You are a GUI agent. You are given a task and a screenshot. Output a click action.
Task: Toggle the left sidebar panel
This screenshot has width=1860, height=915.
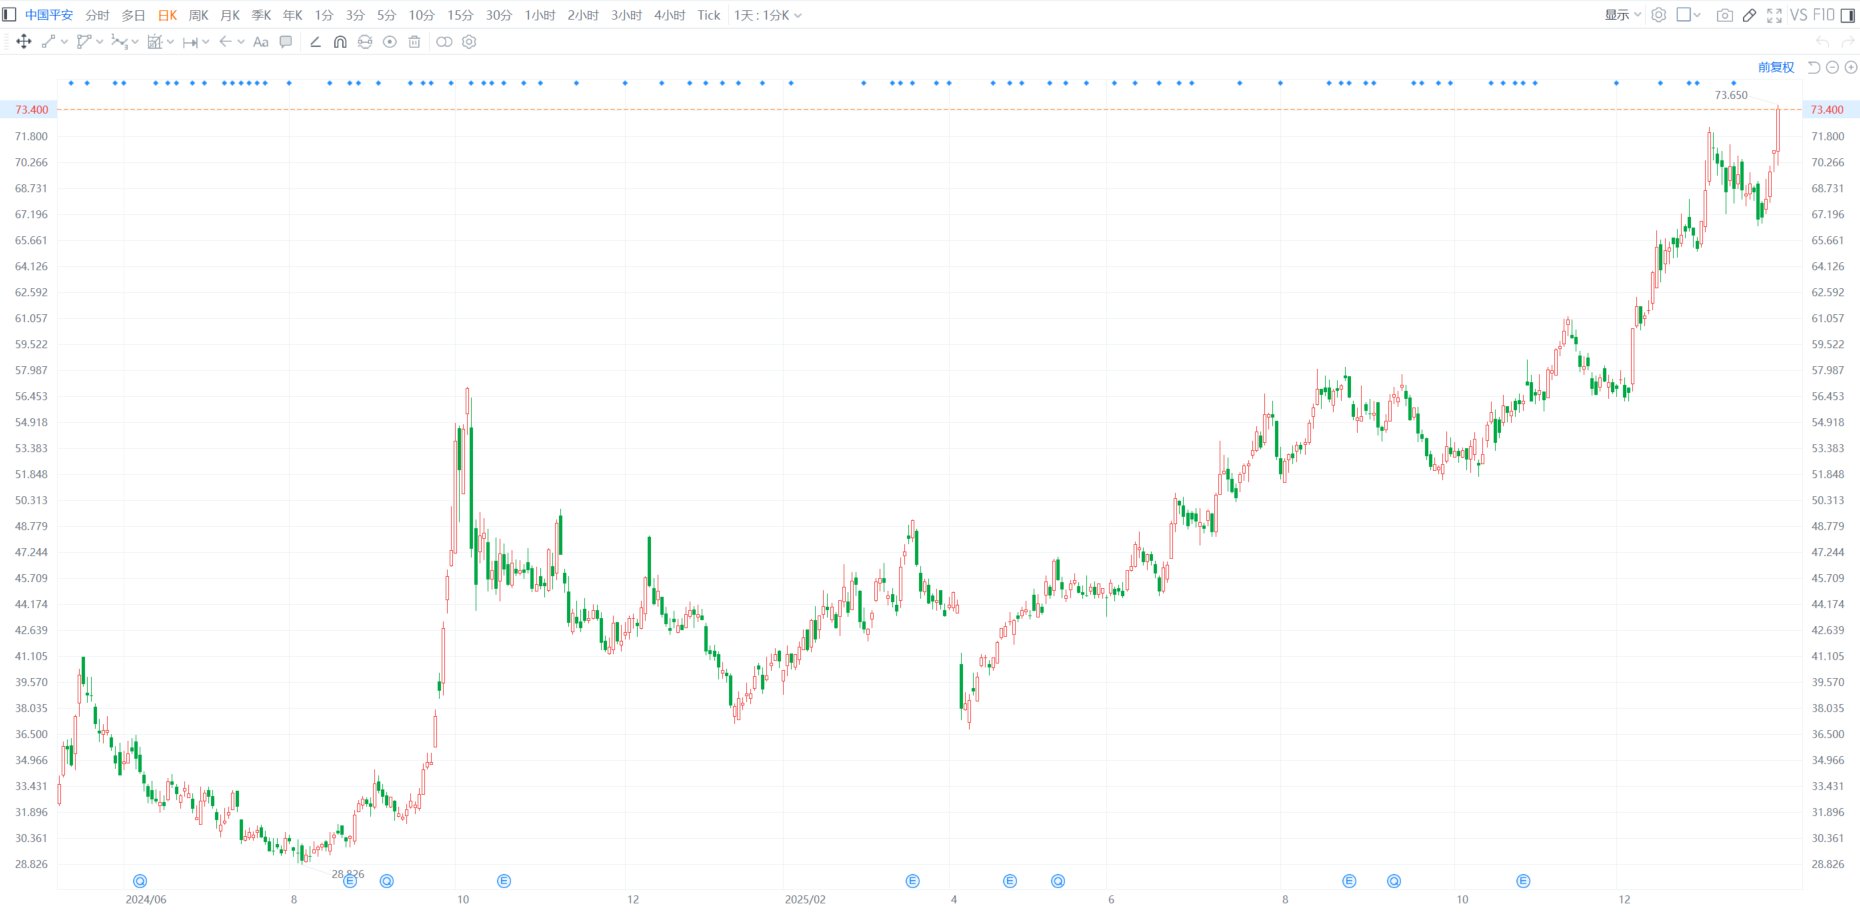[x=10, y=15]
